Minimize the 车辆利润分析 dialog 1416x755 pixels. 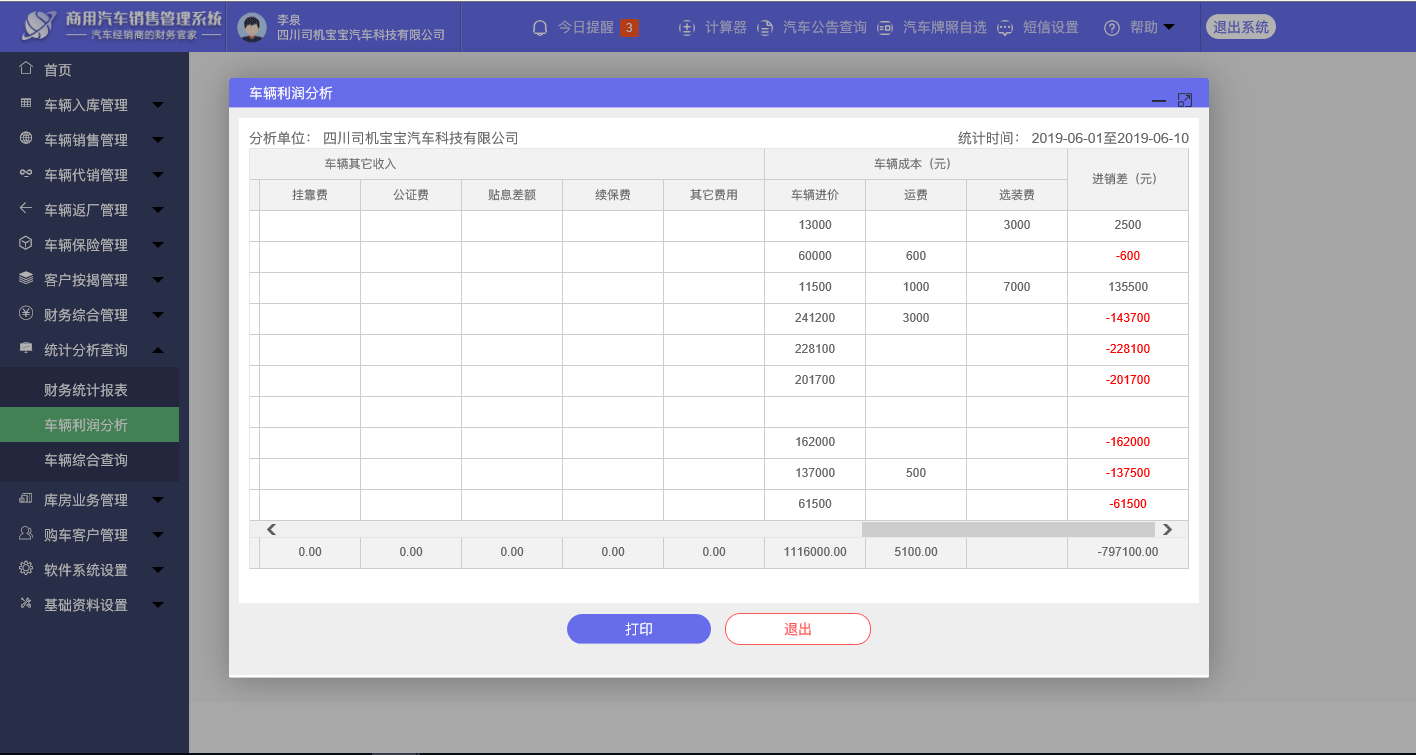(1159, 101)
